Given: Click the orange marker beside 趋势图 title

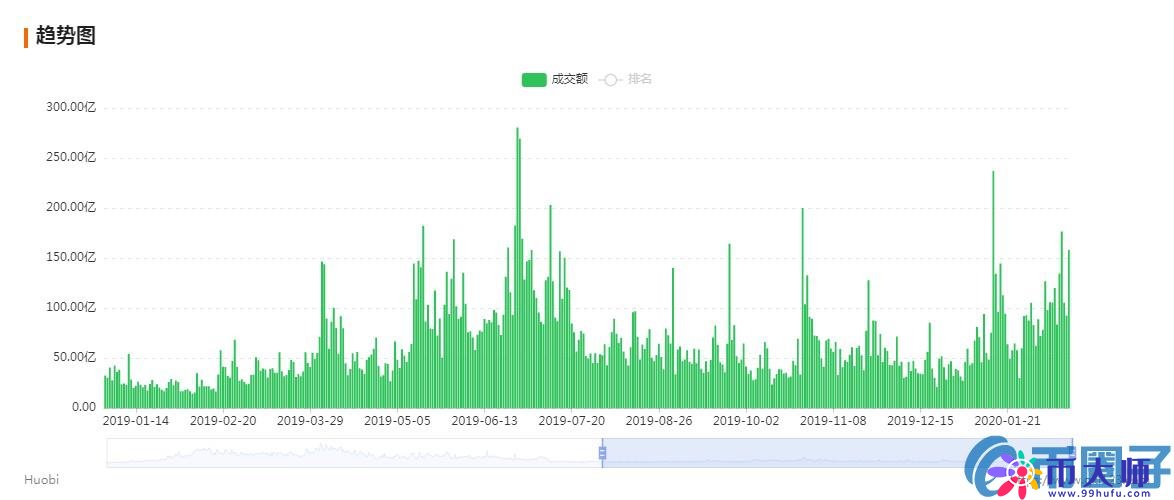Looking at the screenshot, I should tap(26, 37).
